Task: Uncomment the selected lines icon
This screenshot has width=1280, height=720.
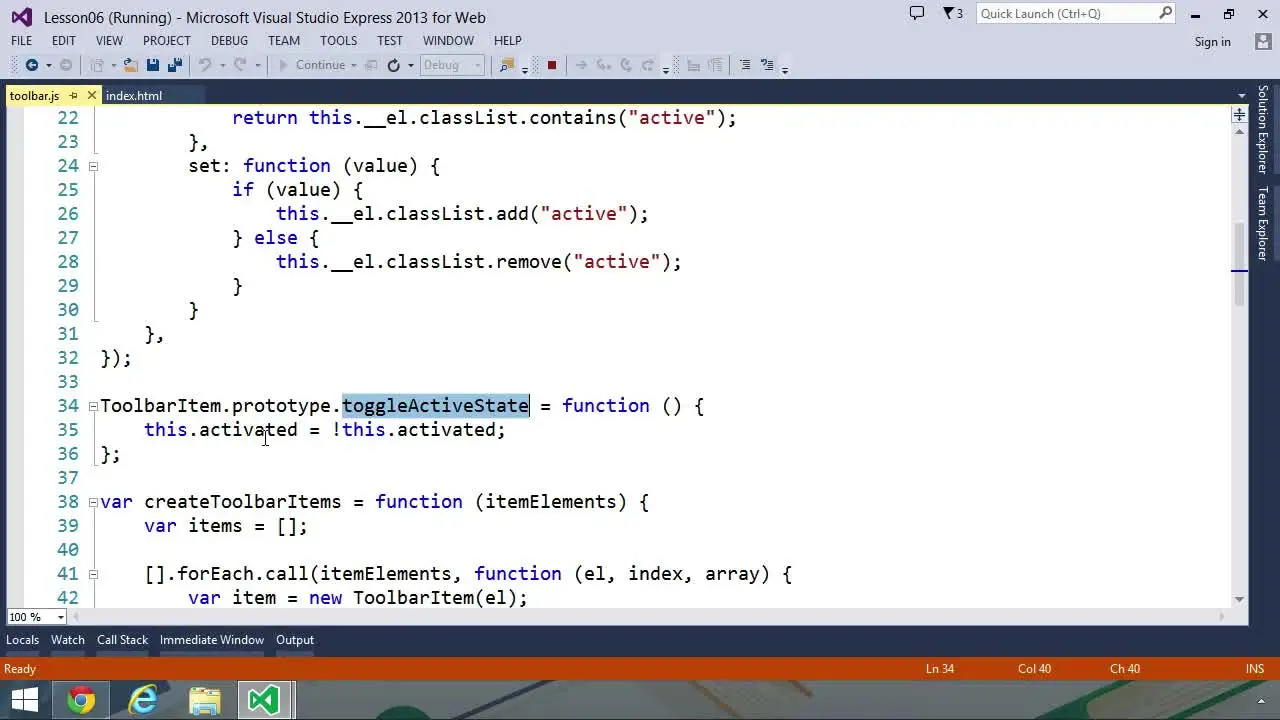Action: point(767,65)
